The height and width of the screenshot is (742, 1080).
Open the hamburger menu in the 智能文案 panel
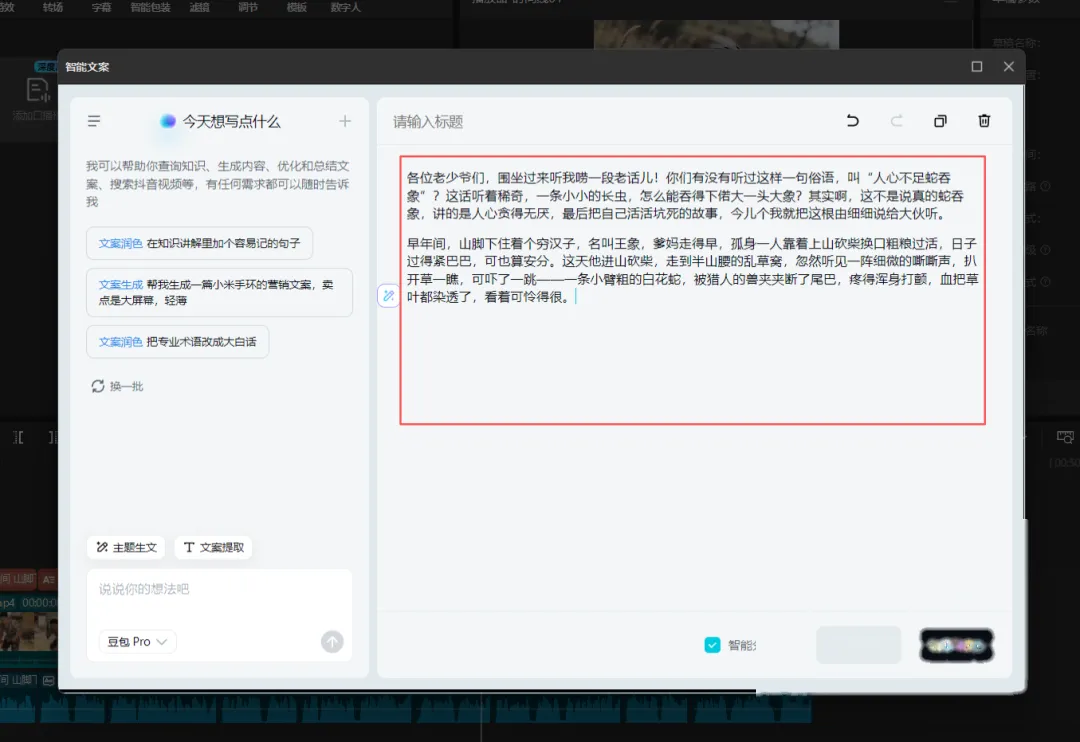(94, 121)
